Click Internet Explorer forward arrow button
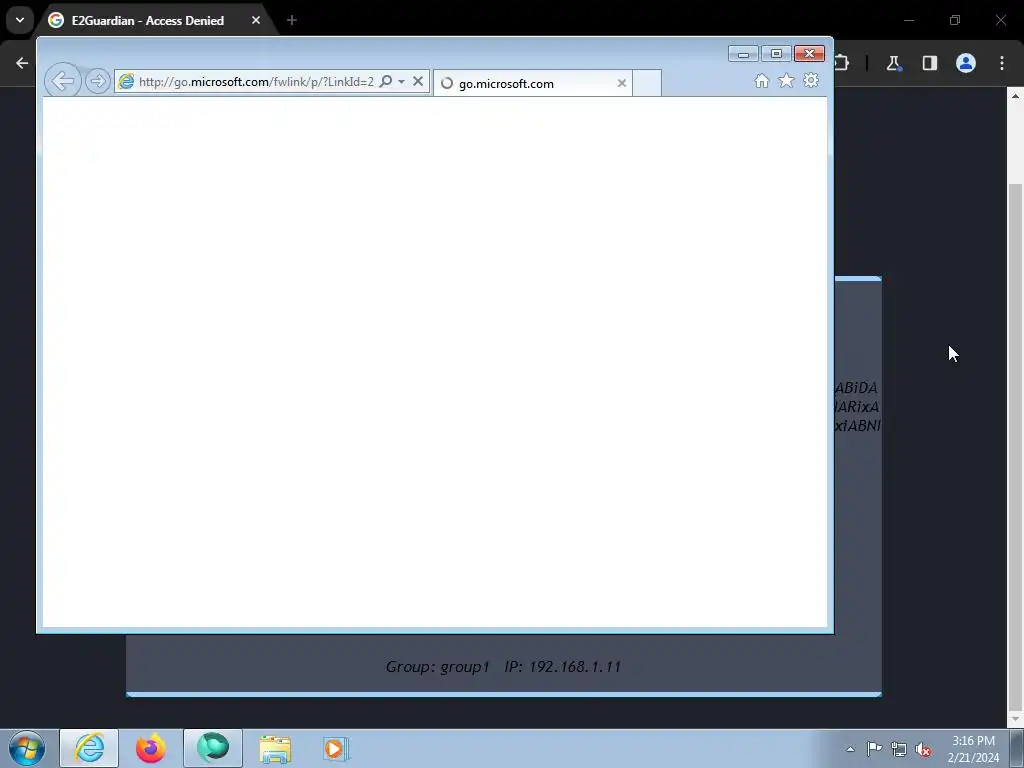The height and width of the screenshot is (768, 1024). pos(97,82)
